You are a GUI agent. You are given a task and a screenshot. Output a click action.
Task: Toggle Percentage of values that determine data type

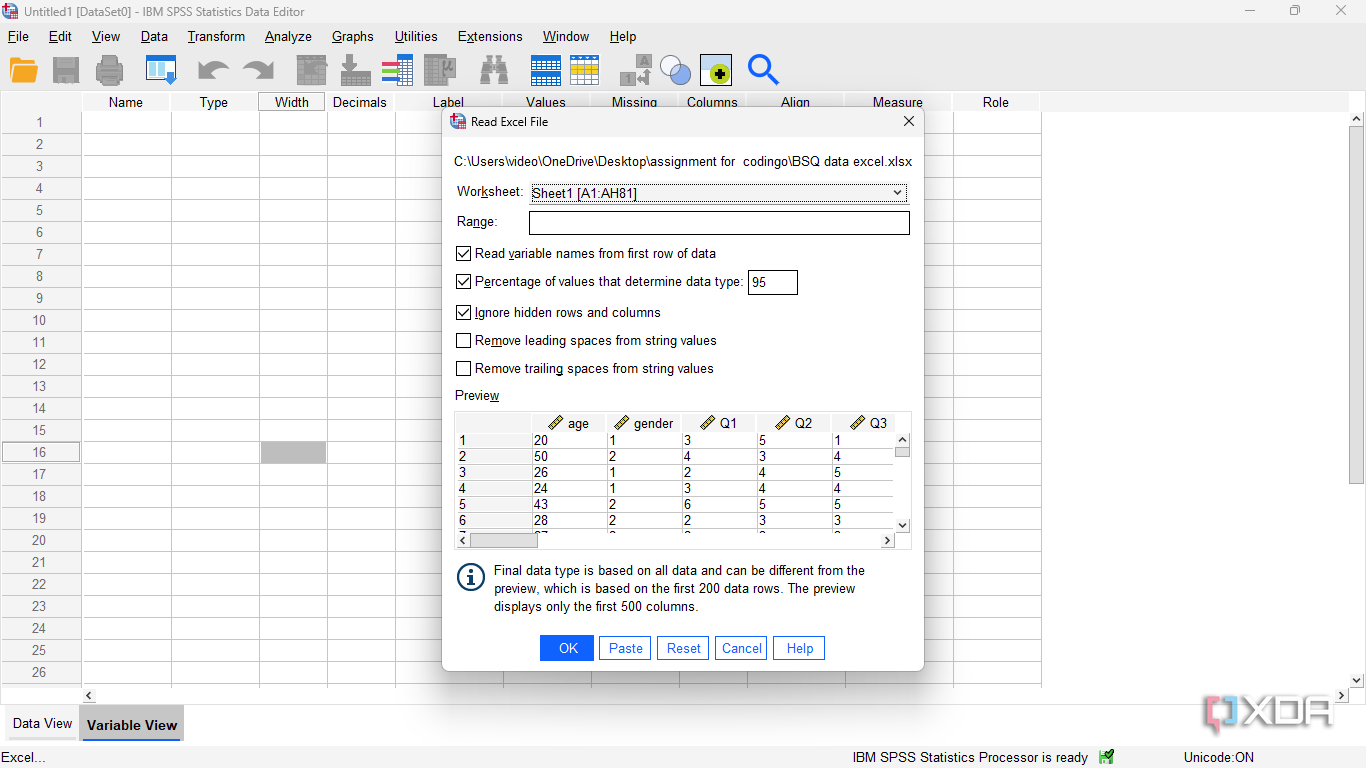463,282
